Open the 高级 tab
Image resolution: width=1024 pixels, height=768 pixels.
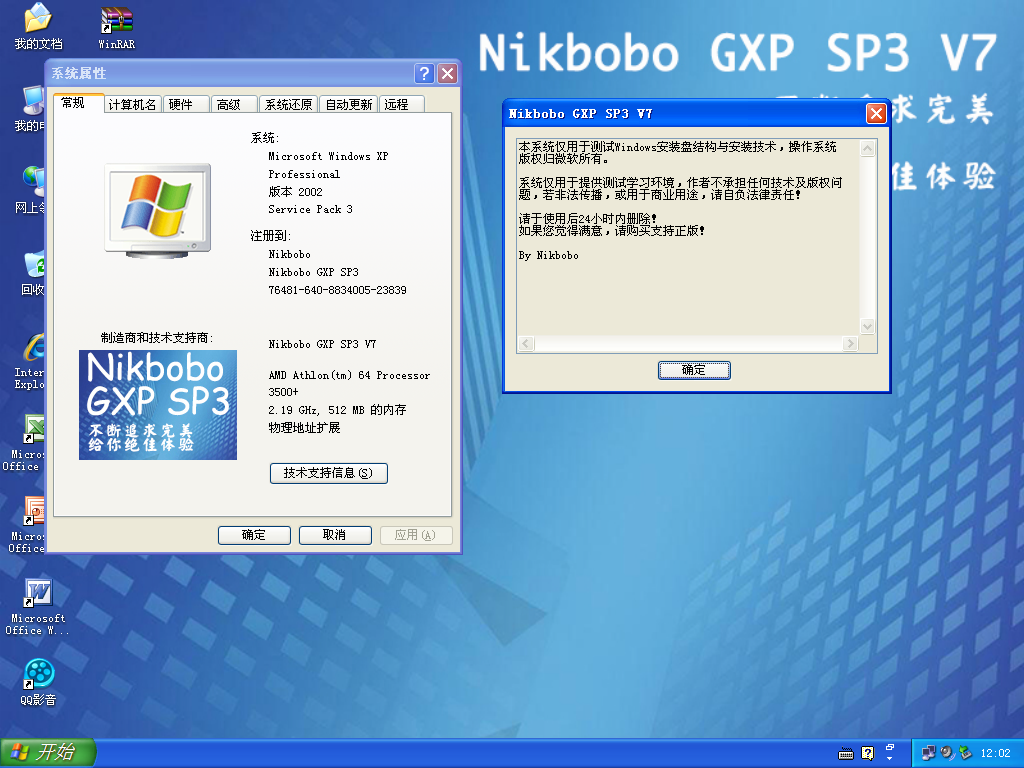tap(234, 104)
